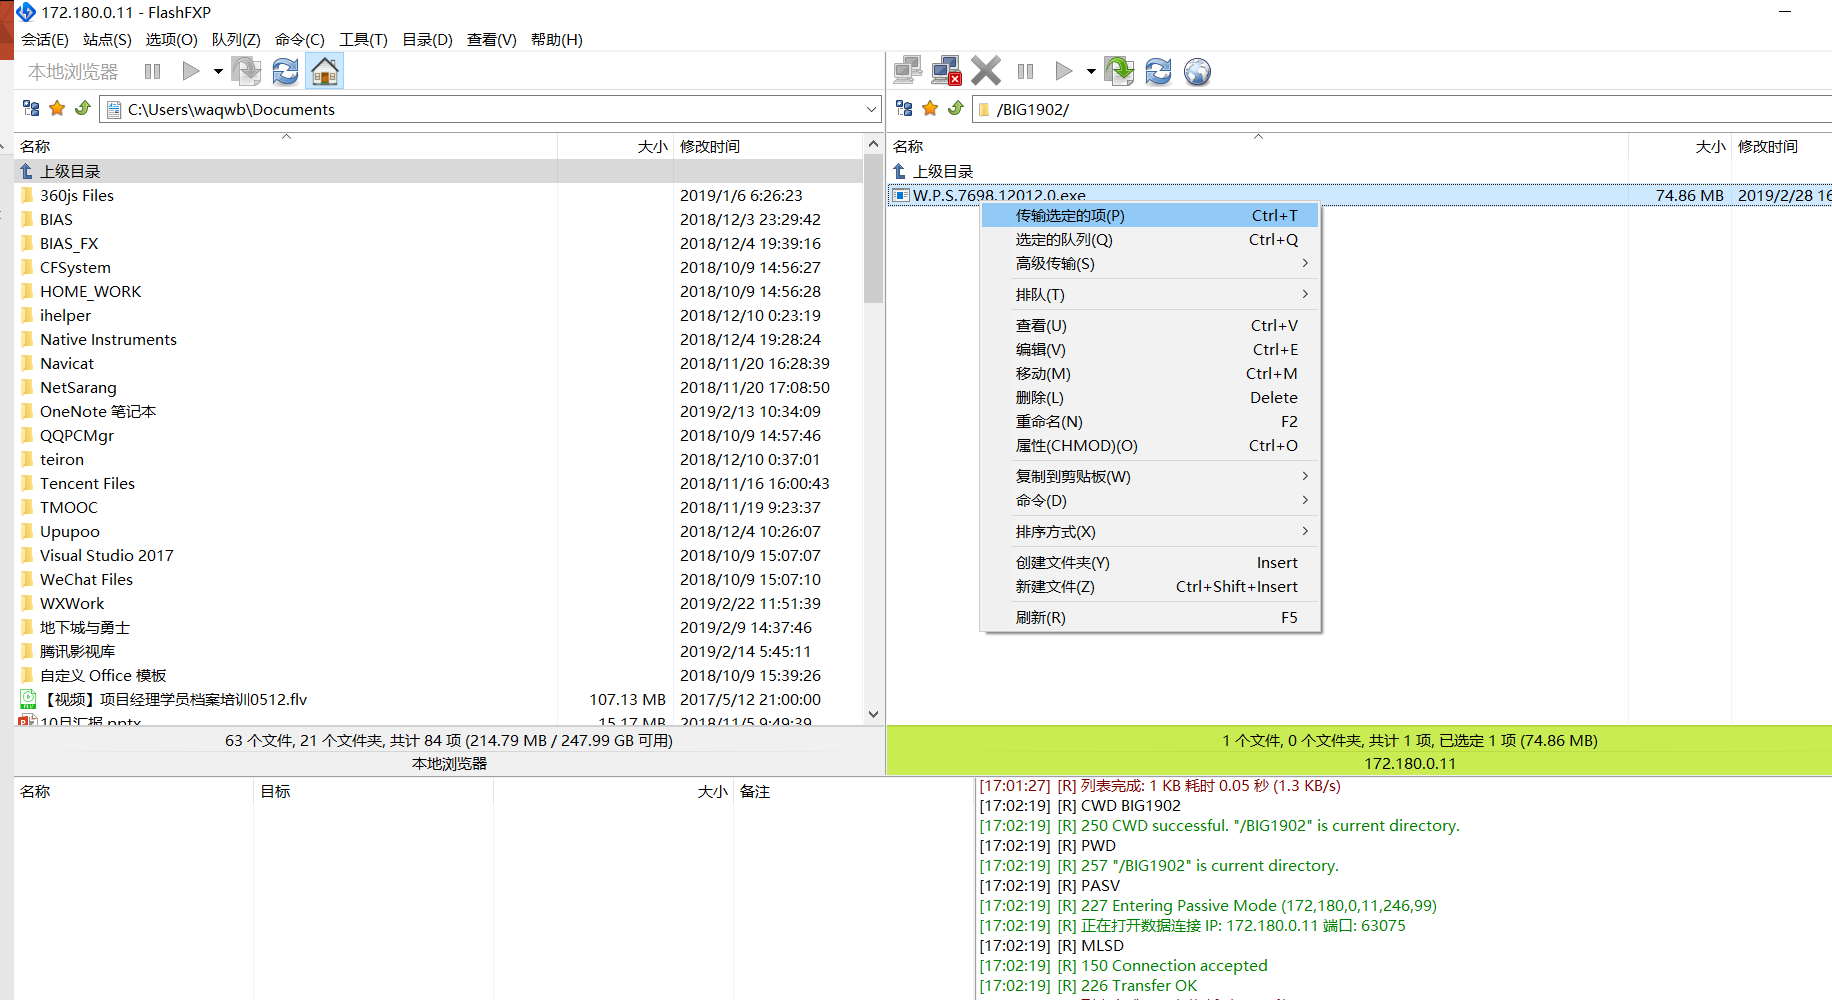Open the dropdown arrow next to local play button
Screen dimensions: 1832x1000
tap(218, 71)
